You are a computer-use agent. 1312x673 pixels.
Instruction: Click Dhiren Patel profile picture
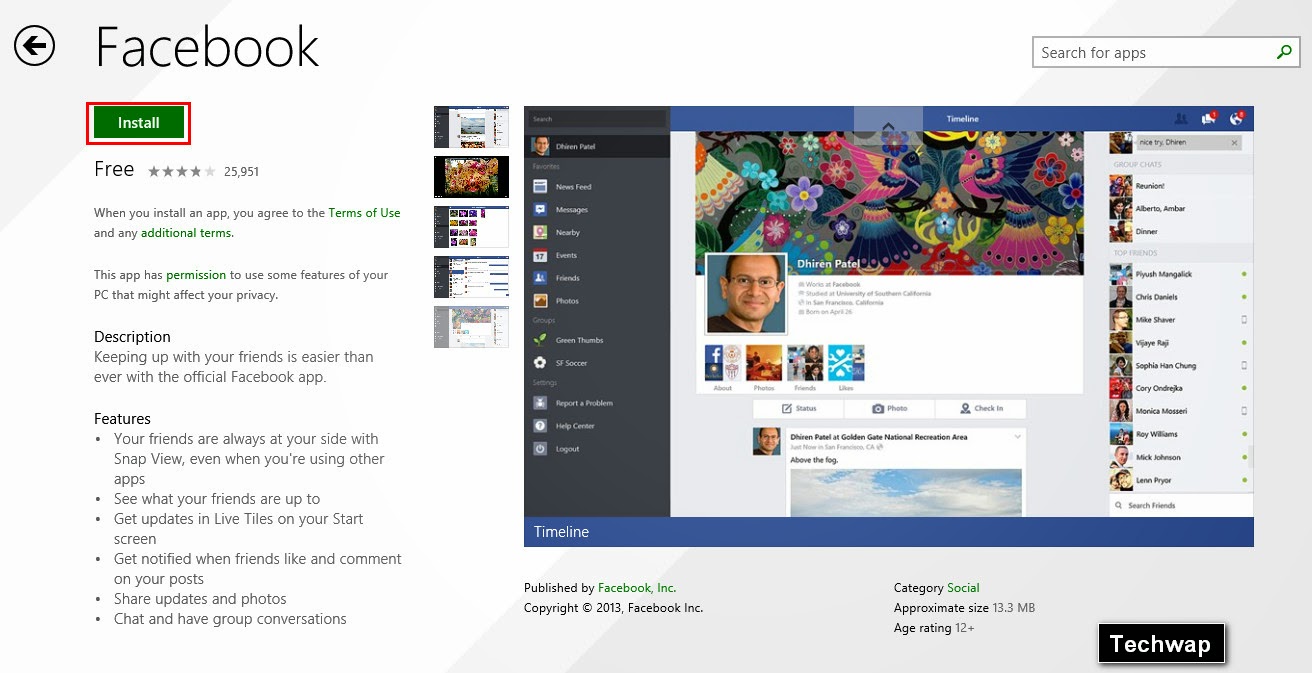coord(746,293)
